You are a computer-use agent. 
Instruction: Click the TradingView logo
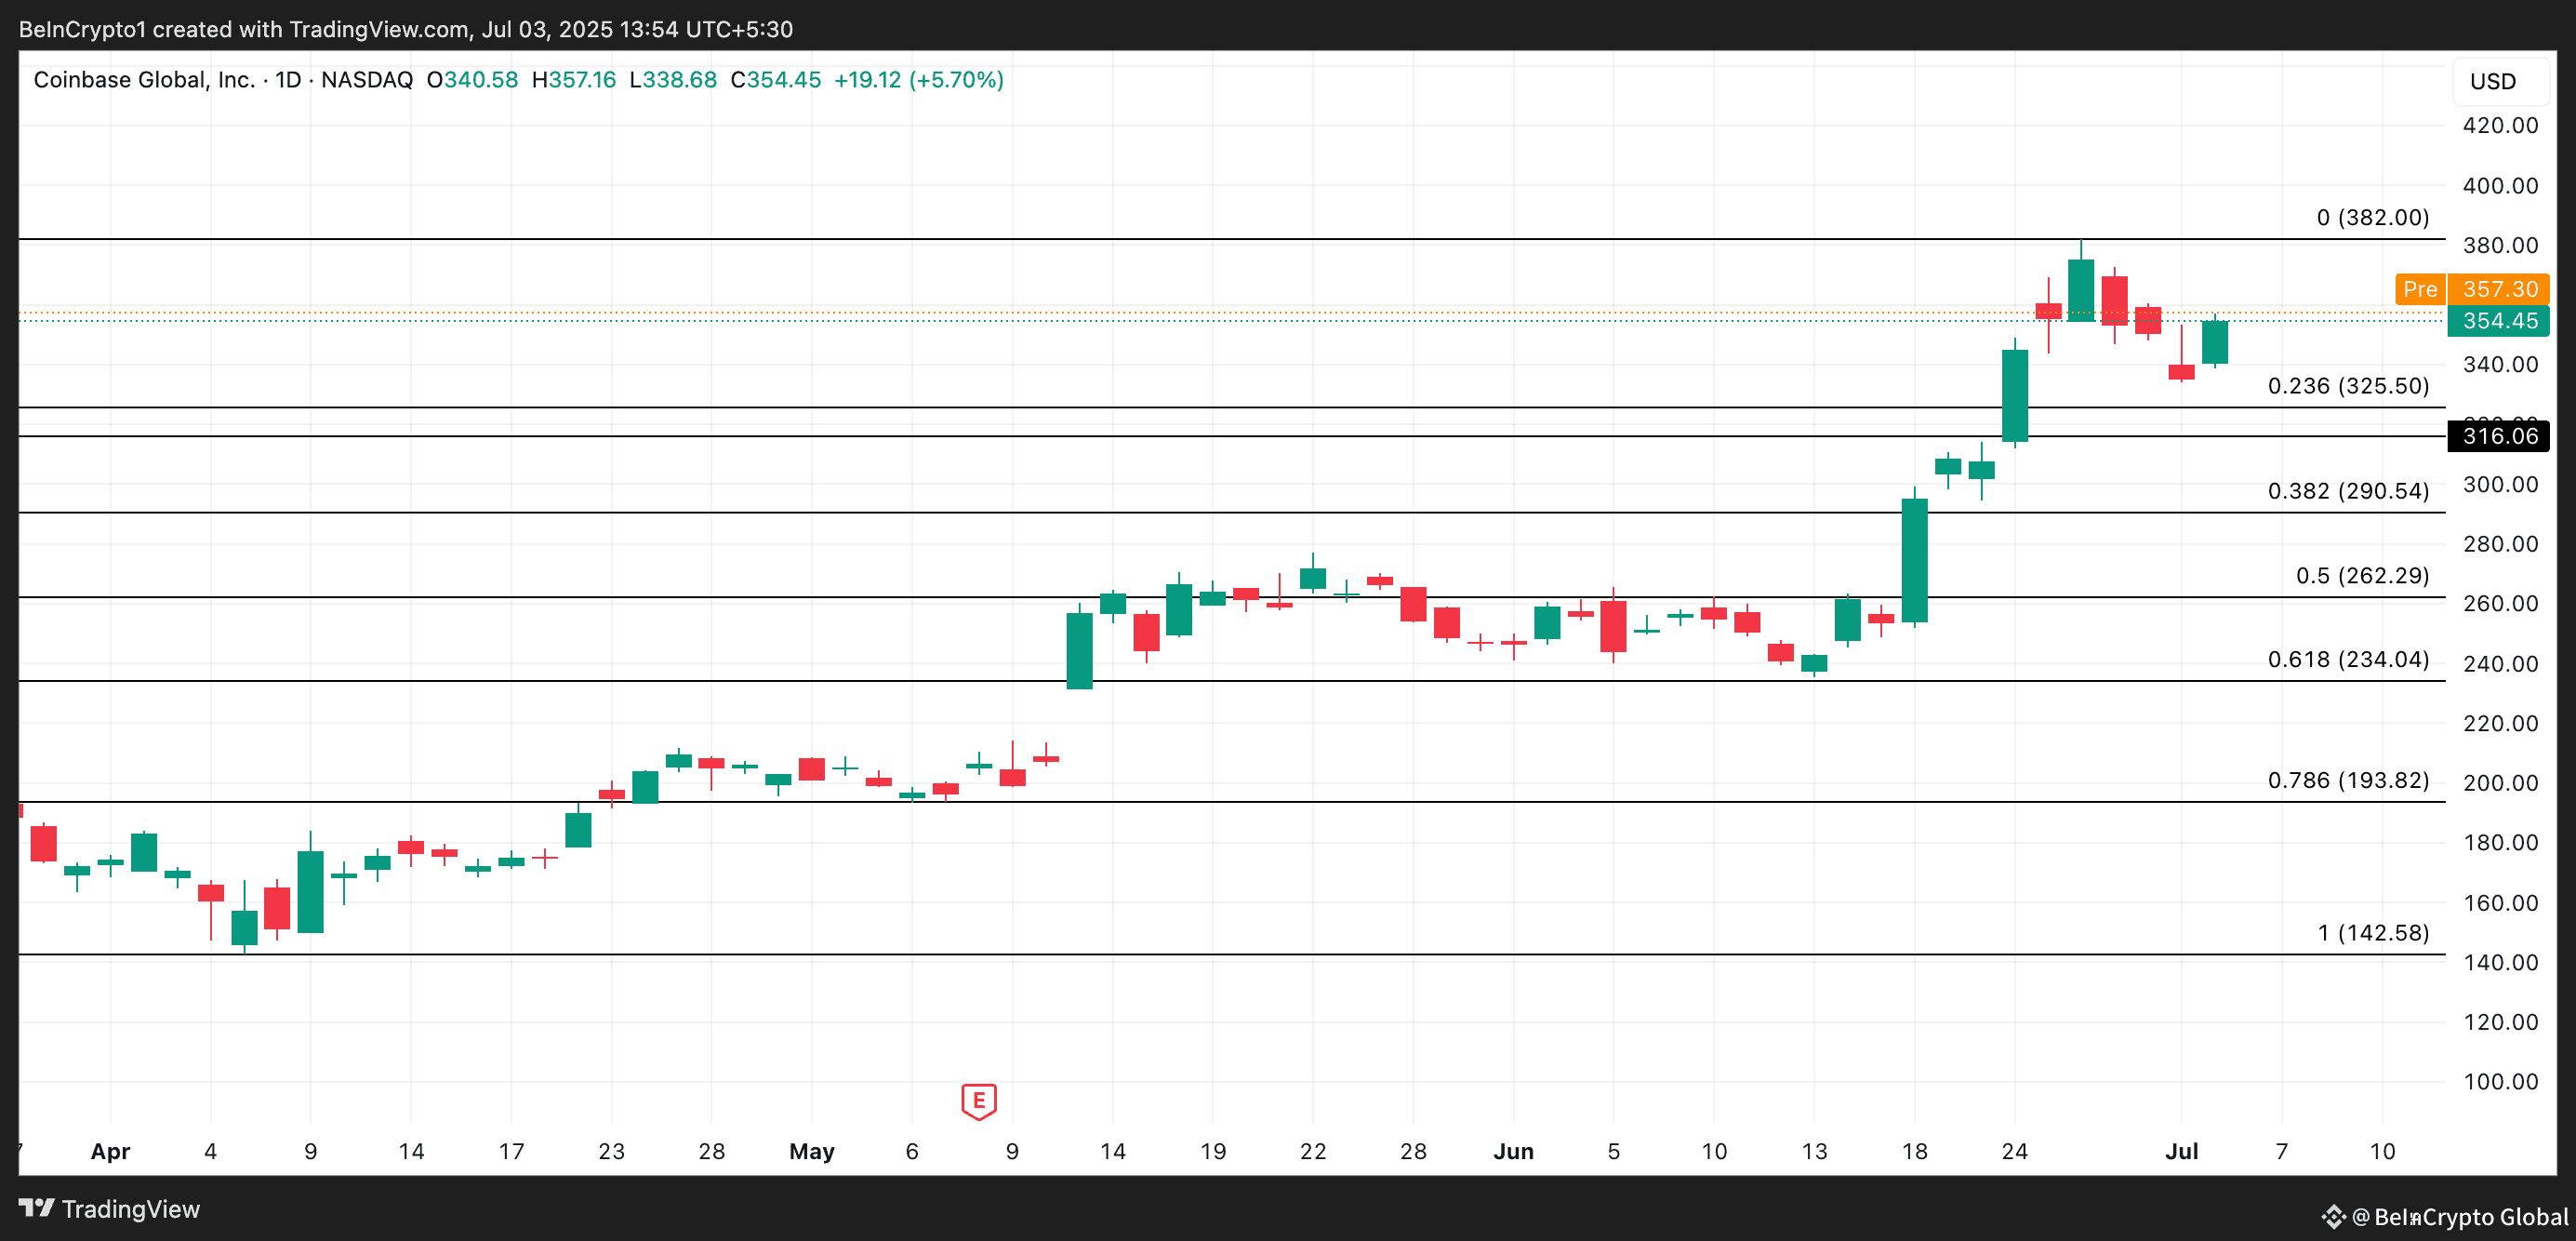[109, 1209]
